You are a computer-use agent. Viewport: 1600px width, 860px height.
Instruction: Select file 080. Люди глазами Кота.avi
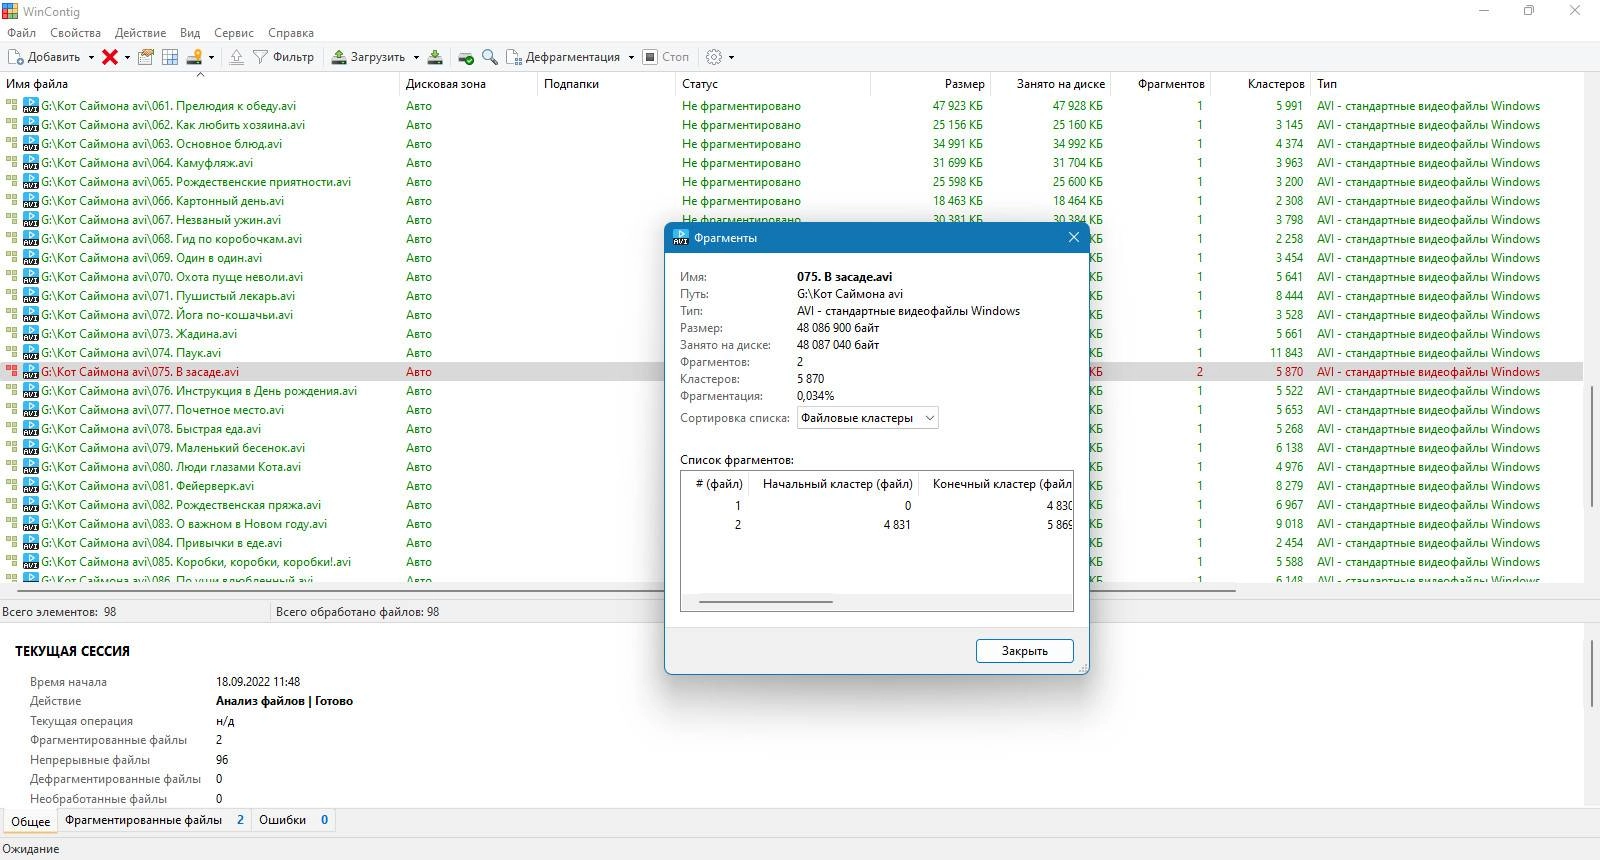(x=171, y=467)
